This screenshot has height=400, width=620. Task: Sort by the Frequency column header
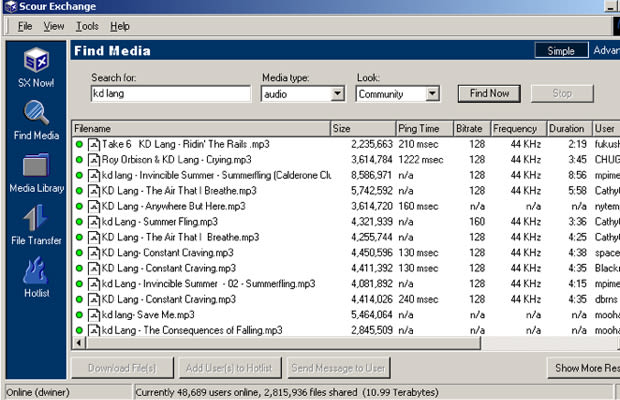[519, 129]
